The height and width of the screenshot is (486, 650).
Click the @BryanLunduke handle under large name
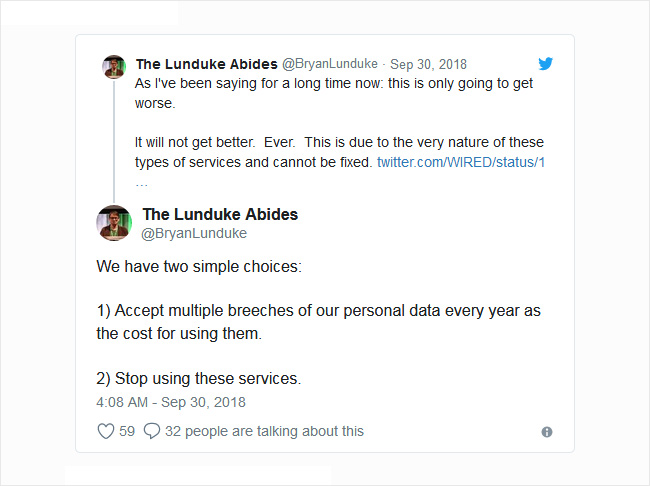coord(194,233)
